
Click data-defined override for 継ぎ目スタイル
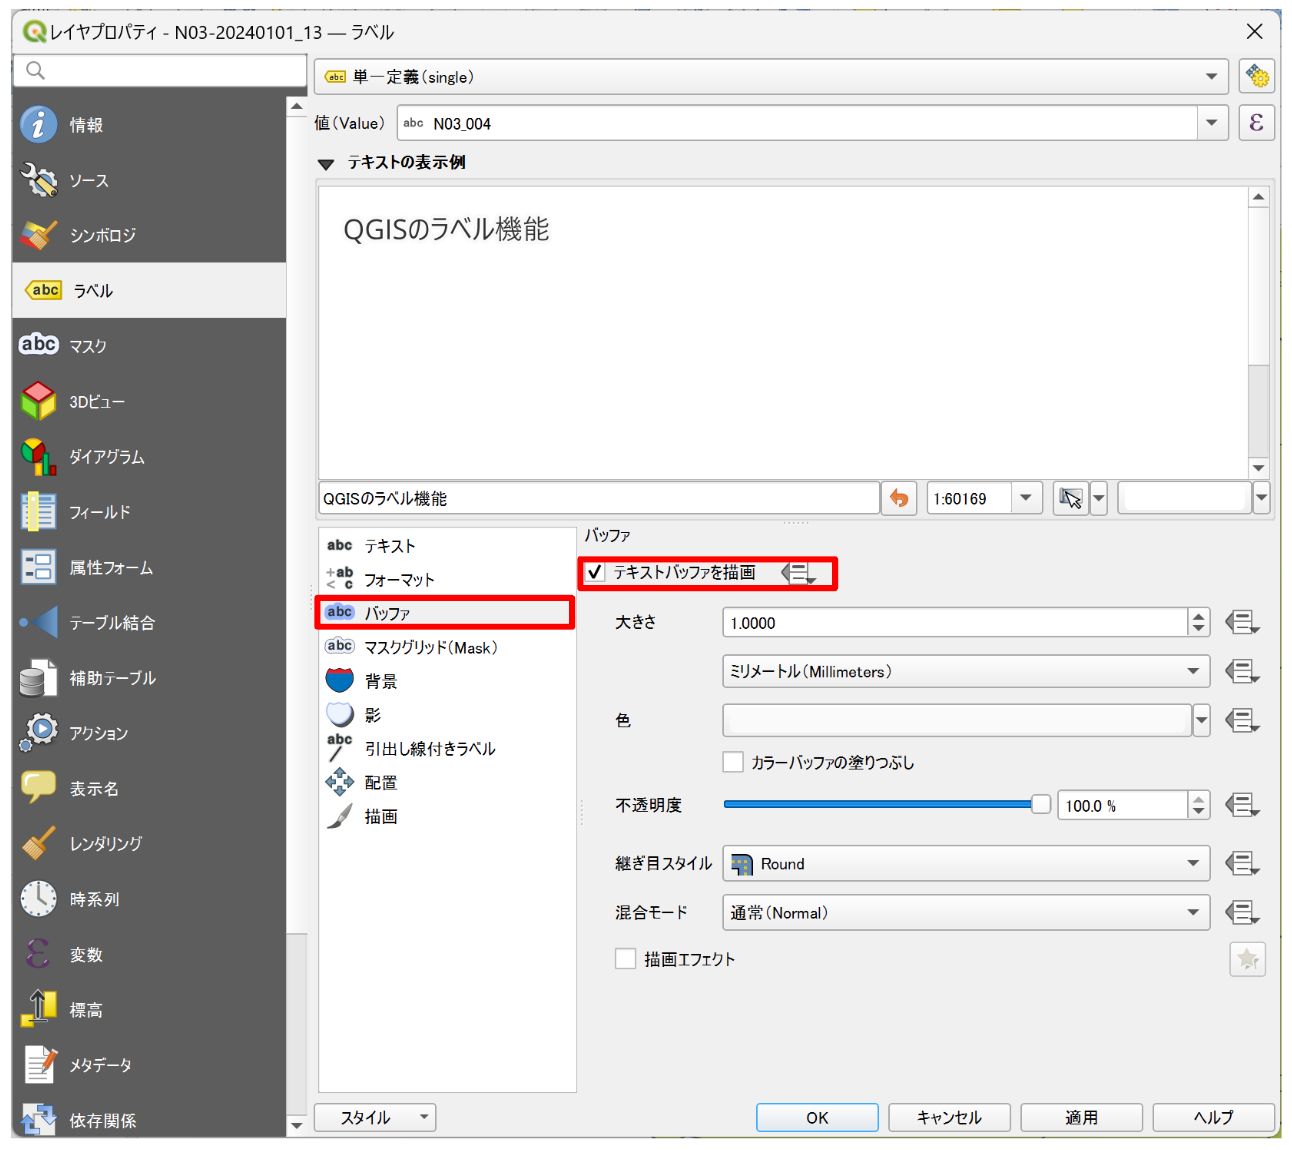coord(1242,863)
